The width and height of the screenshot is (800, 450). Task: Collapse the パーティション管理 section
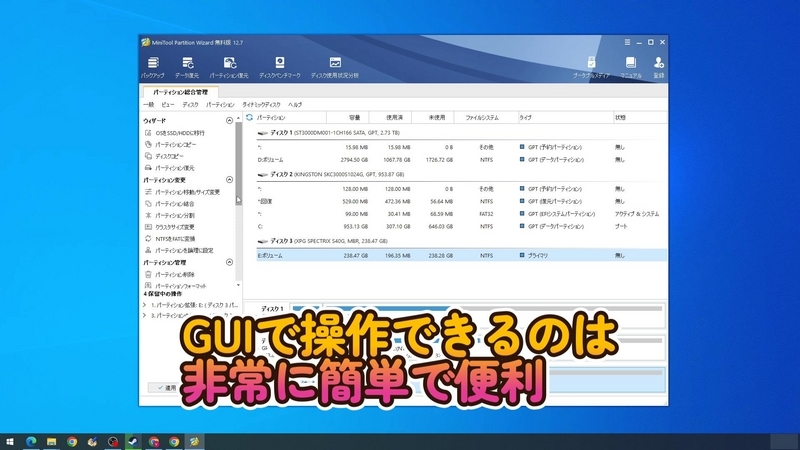pyautogui.click(x=229, y=262)
